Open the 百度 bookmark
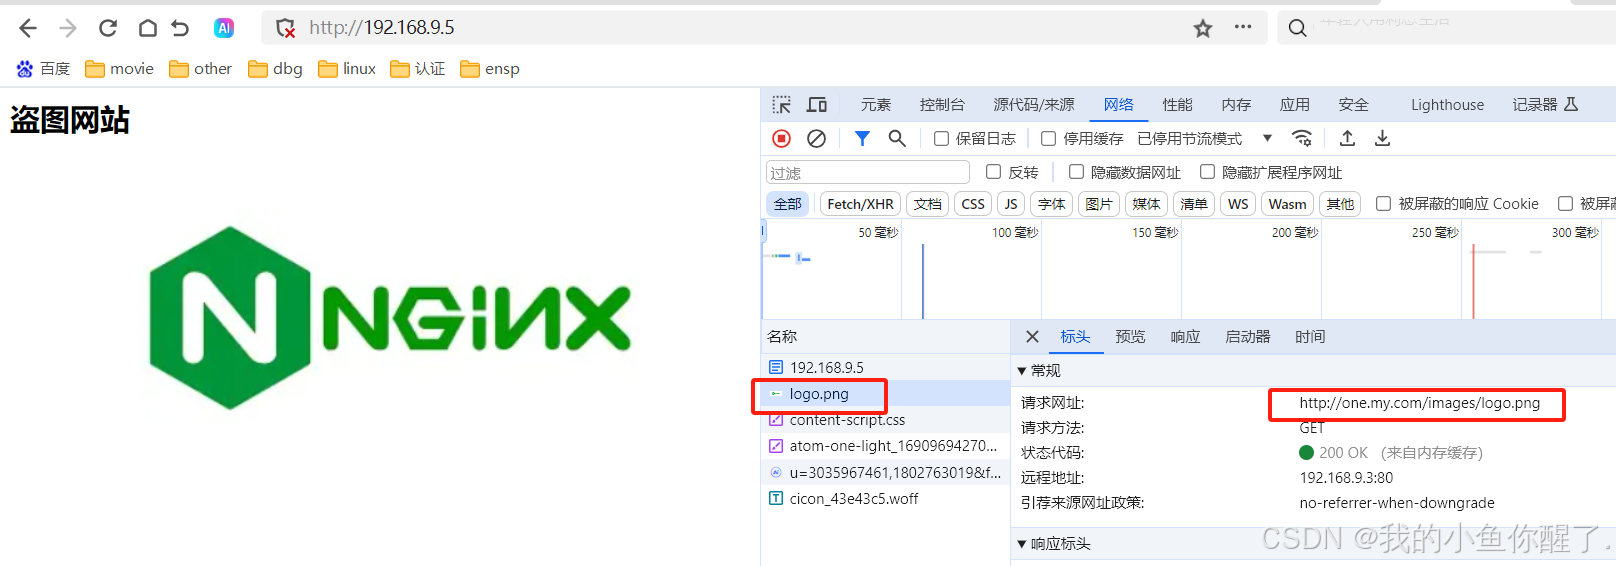This screenshot has height=566, width=1616. (43, 68)
